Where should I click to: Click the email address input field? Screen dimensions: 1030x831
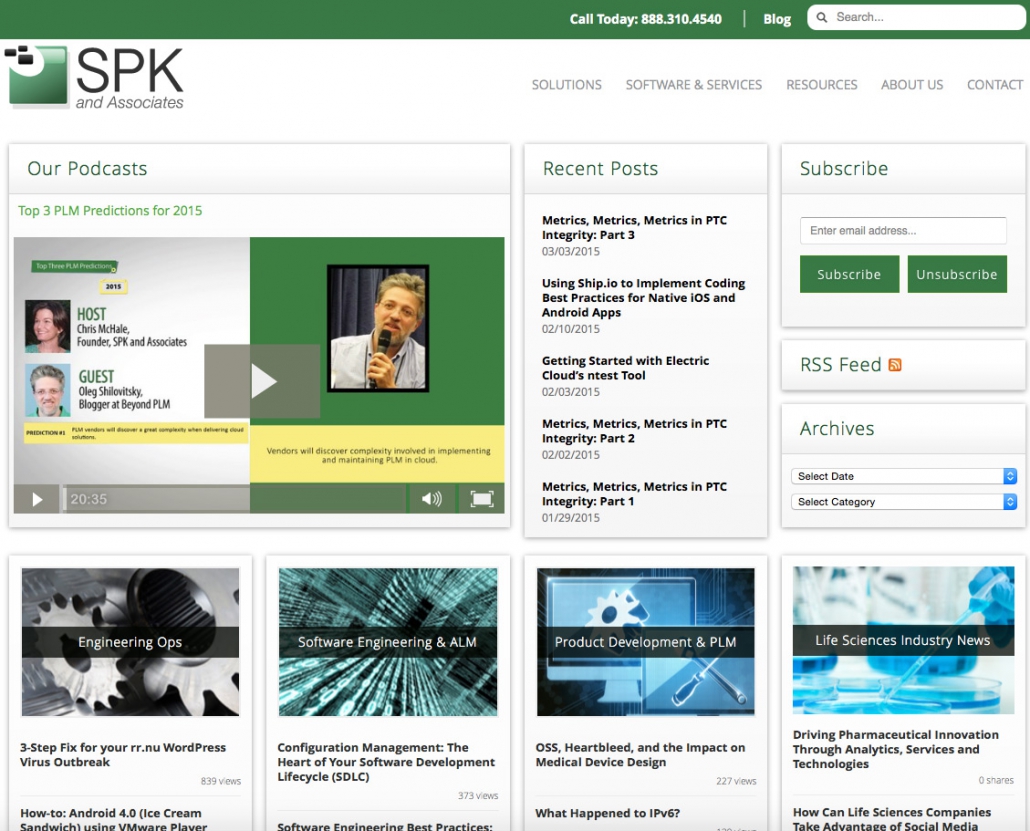pos(902,230)
